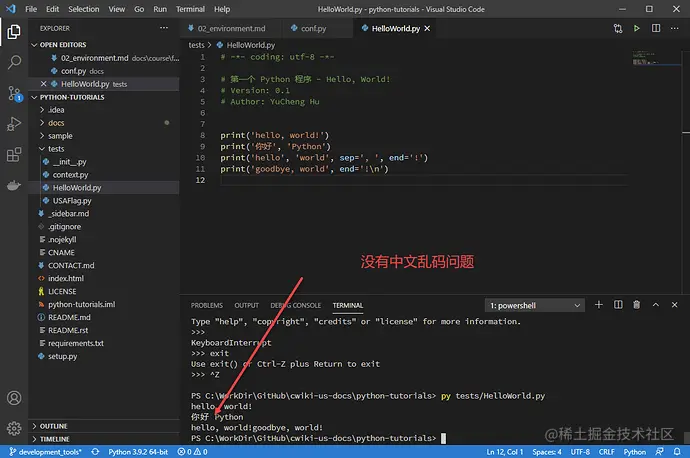Open the Run menu
Viewport: 690px width, 458px height.
(160, 9)
